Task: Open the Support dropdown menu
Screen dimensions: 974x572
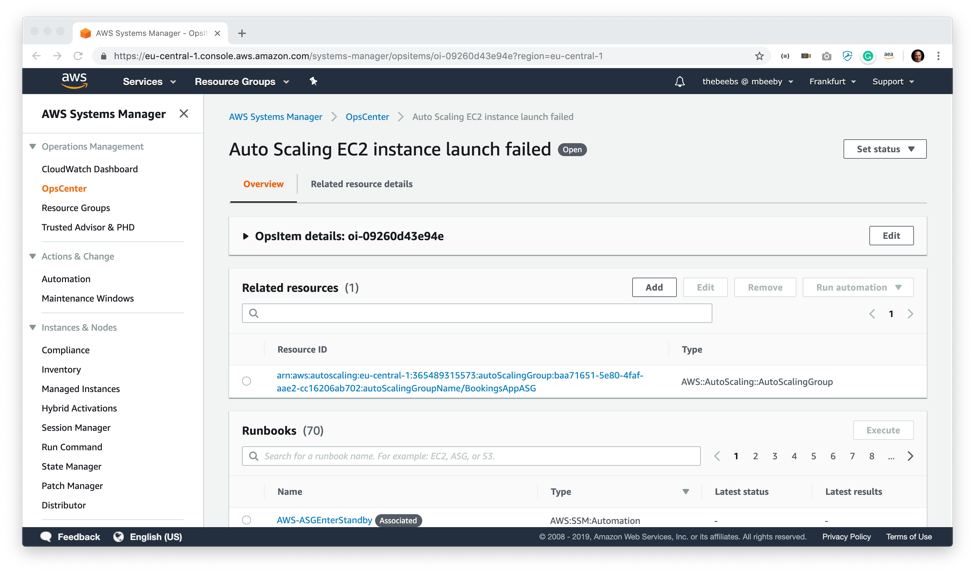Action: point(893,81)
